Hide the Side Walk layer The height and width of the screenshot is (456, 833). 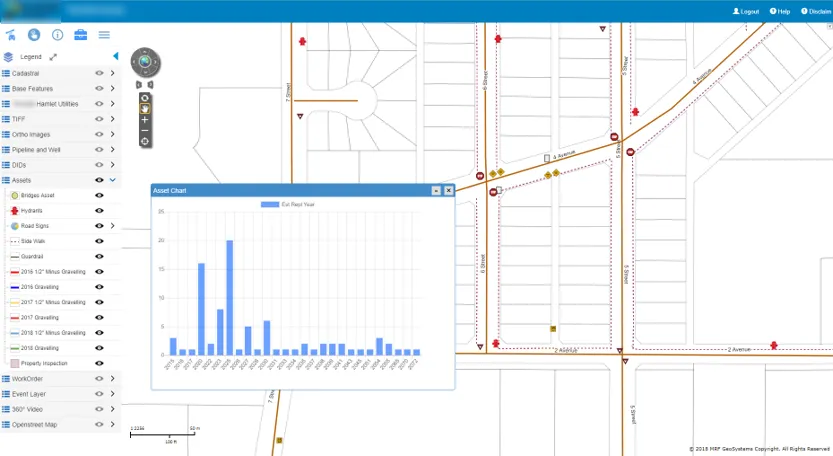click(x=99, y=241)
